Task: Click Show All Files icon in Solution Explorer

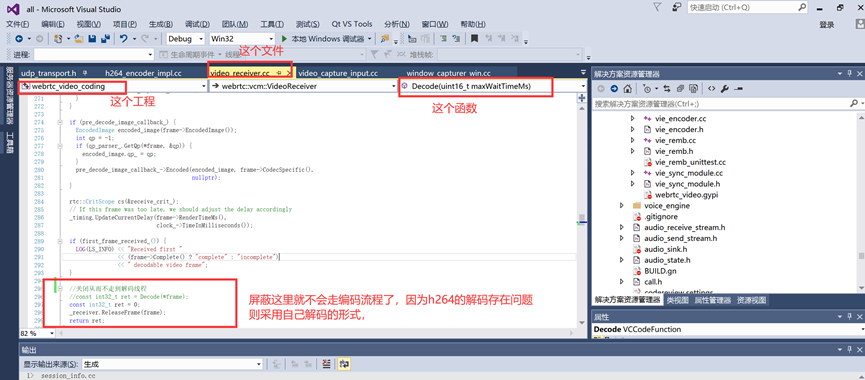Action: (x=693, y=89)
